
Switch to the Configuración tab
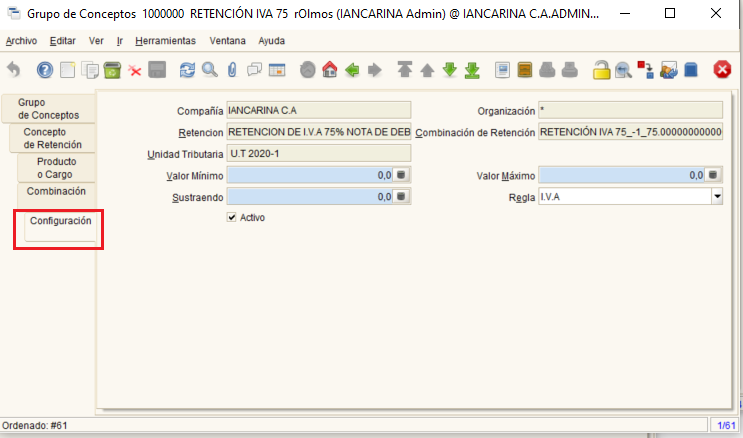tap(61, 227)
